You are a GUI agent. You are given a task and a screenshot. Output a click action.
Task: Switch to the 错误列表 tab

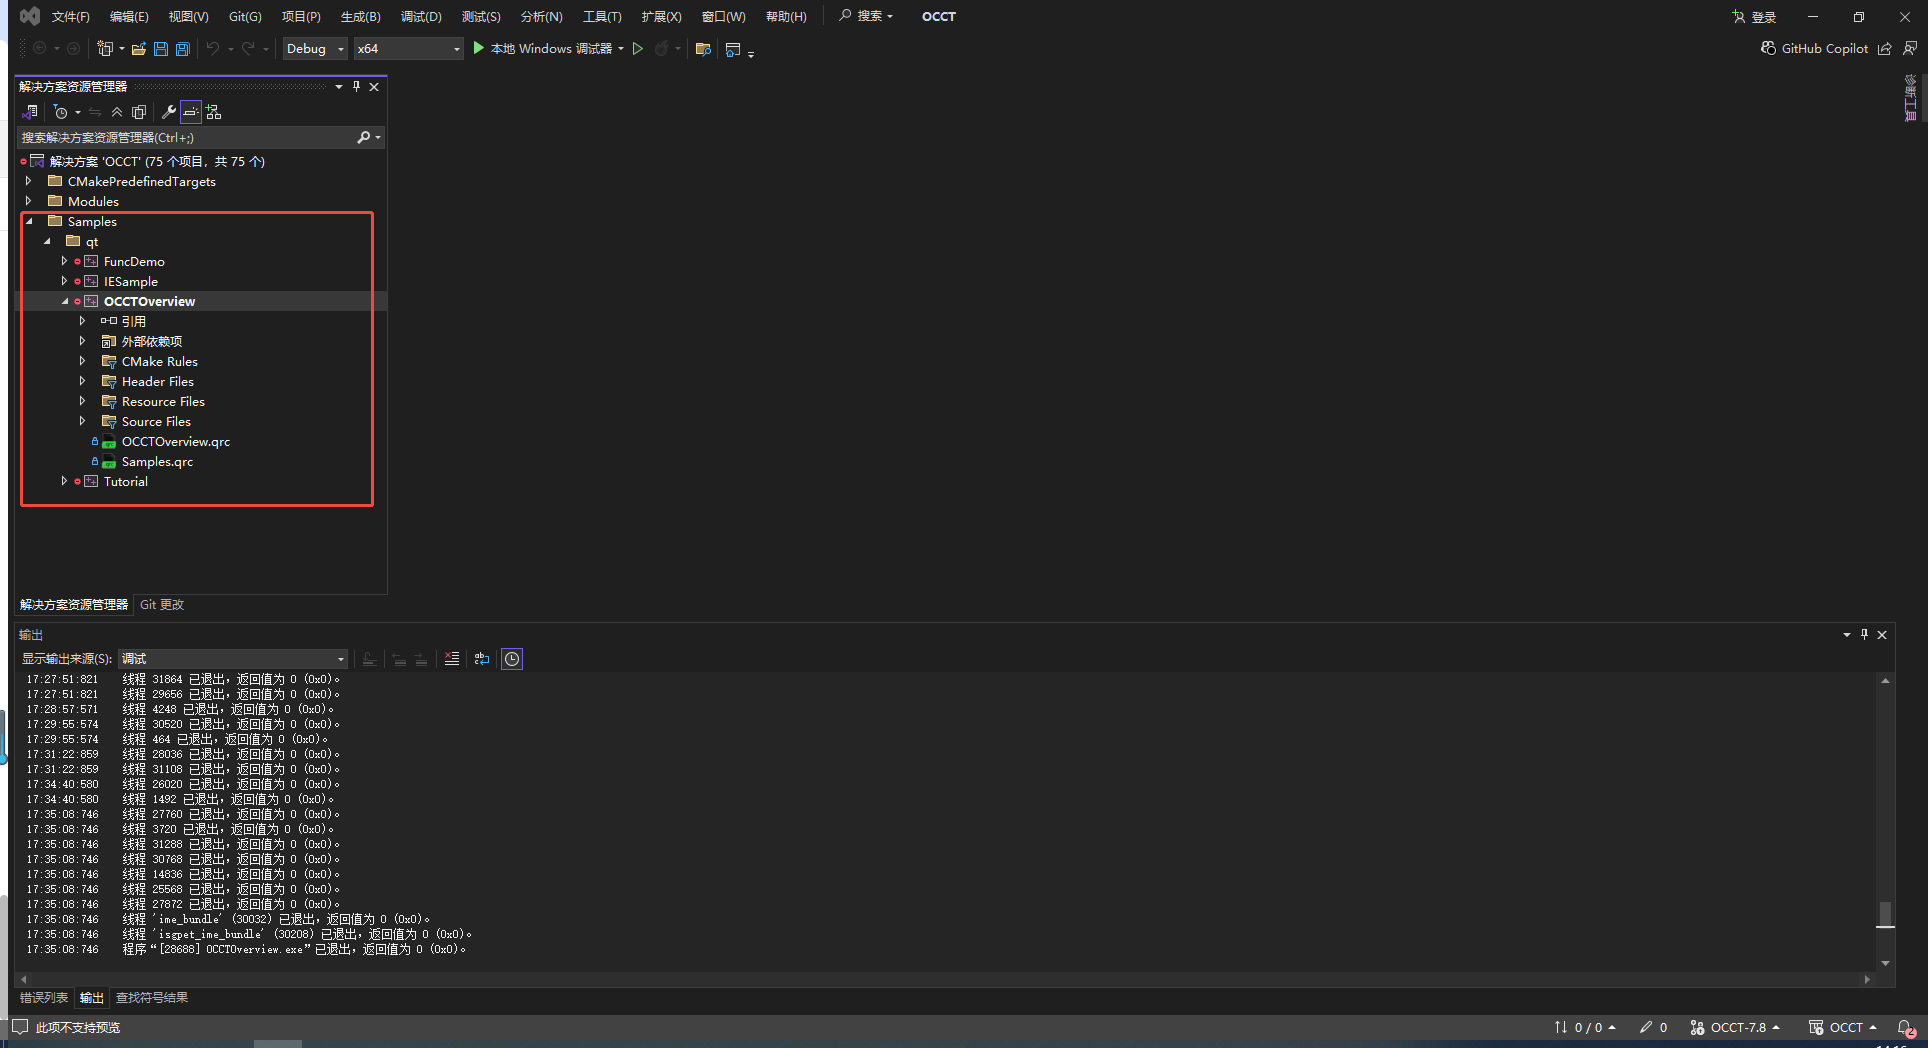pyautogui.click(x=44, y=998)
